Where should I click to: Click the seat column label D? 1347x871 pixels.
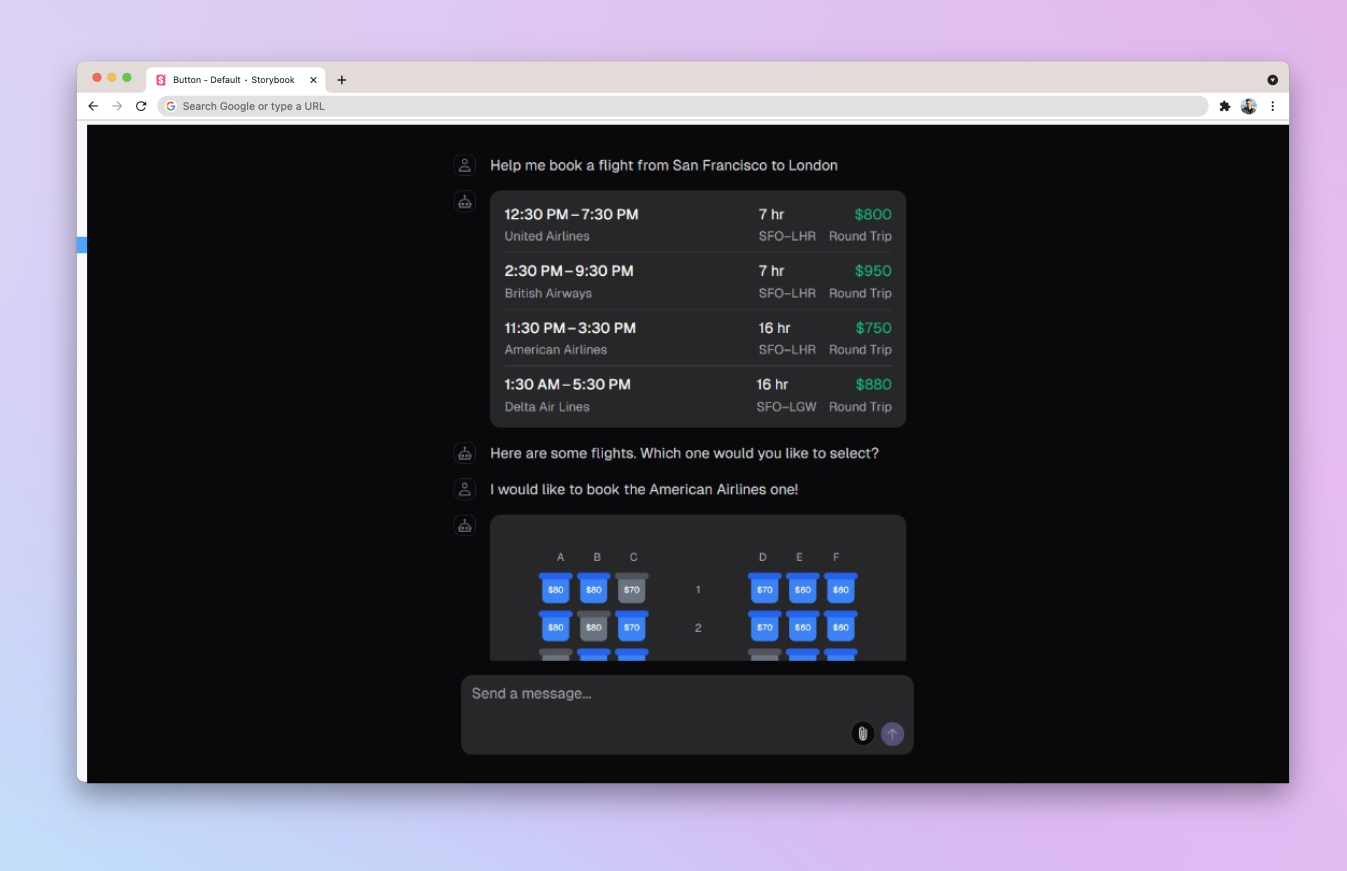click(x=763, y=557)
